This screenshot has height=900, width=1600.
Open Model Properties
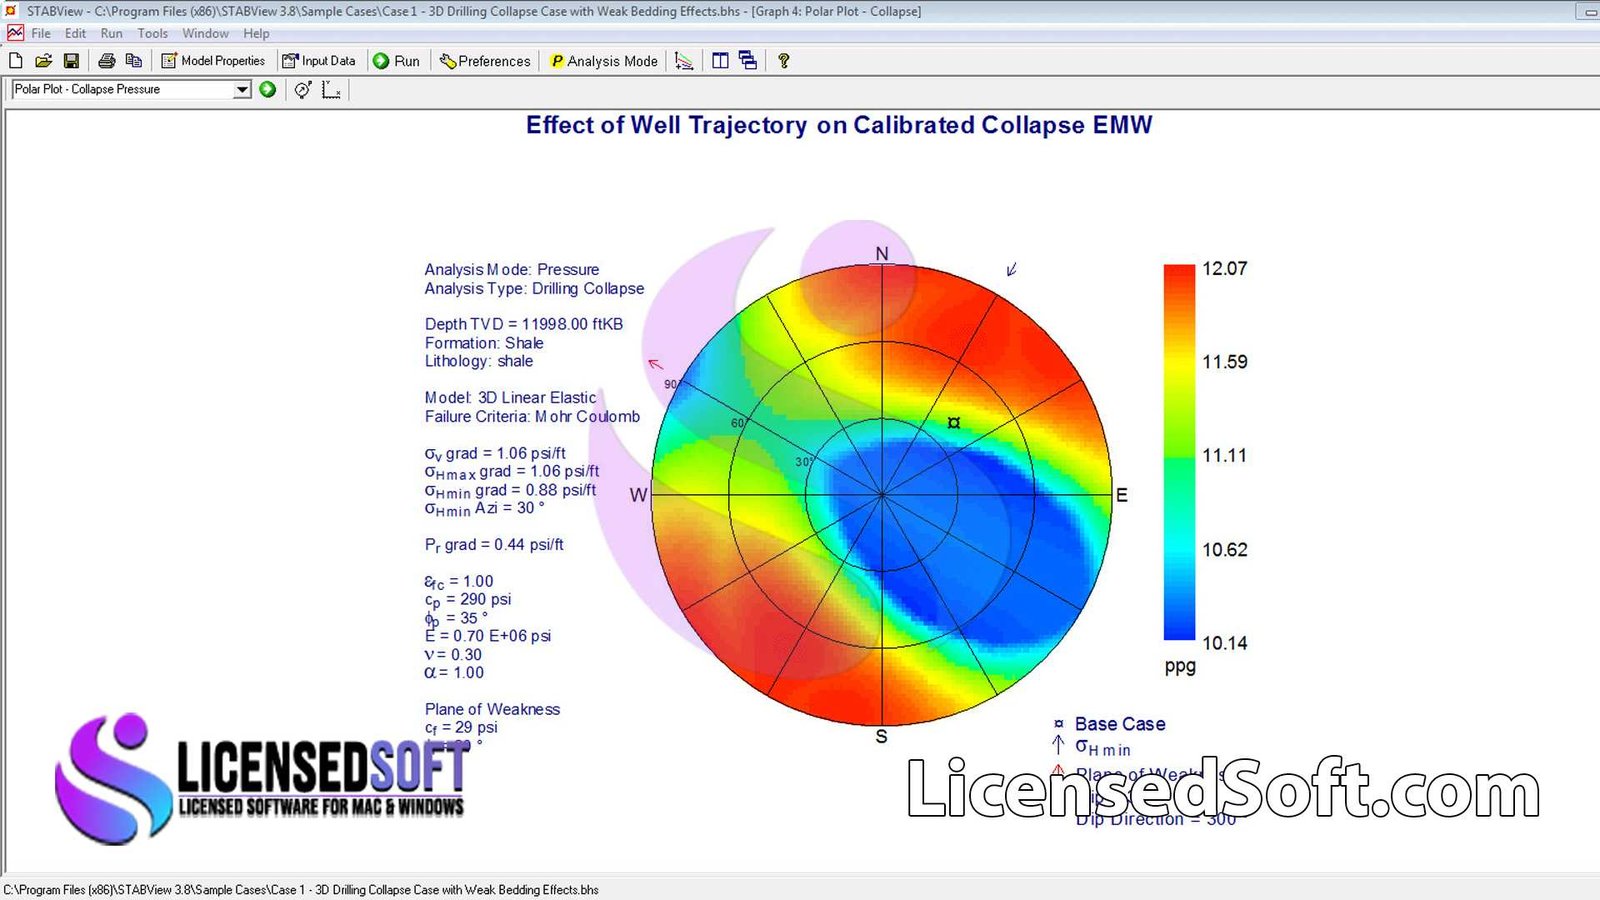point(213,61)
